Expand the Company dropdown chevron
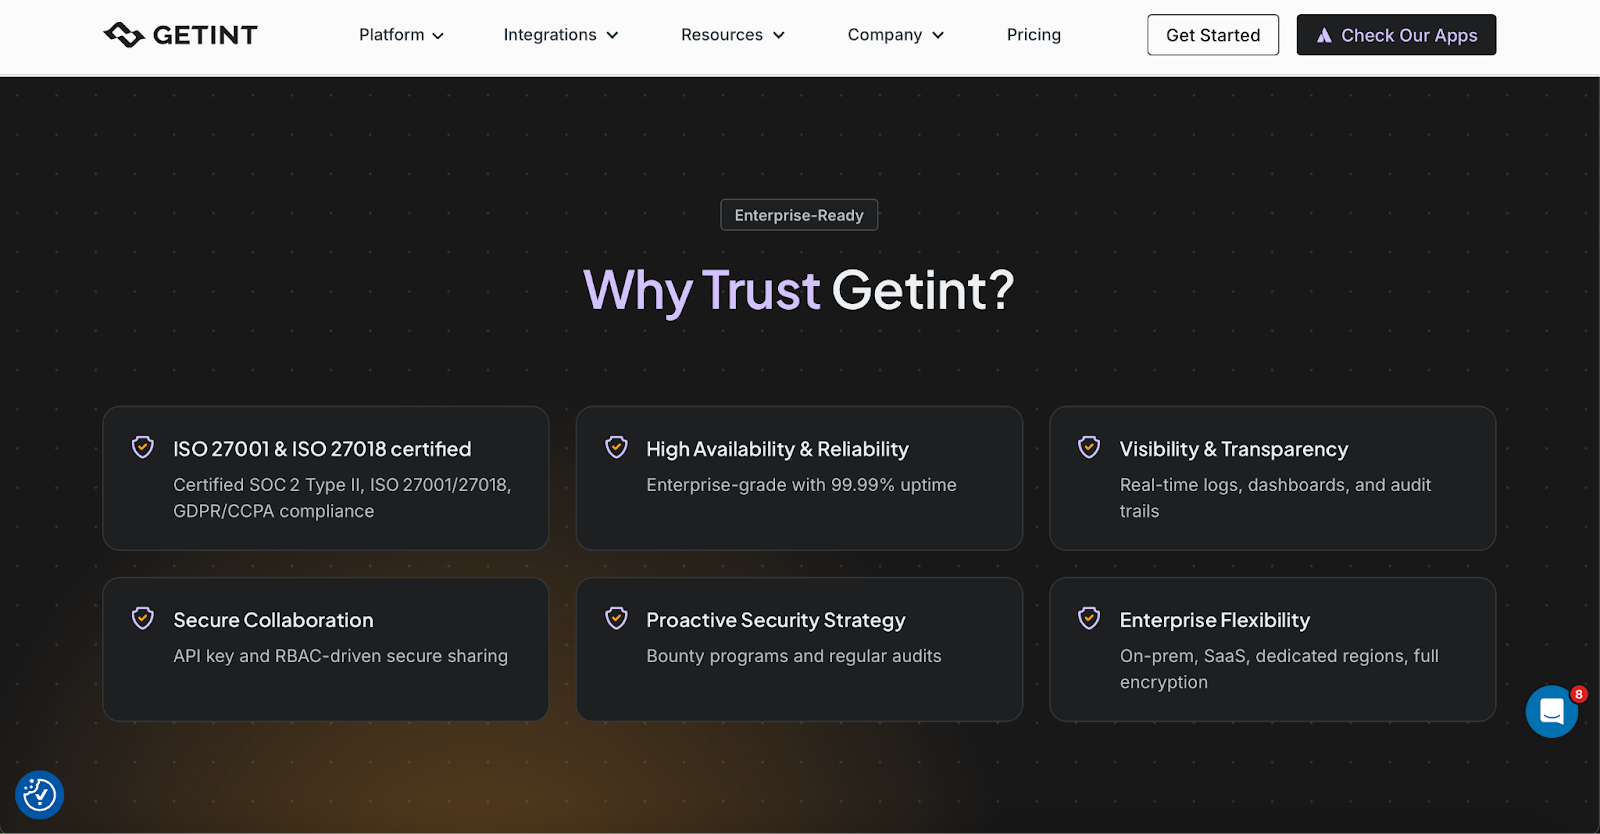The height and width of the screenshot is (834, 1600). [x=938, y=35]
